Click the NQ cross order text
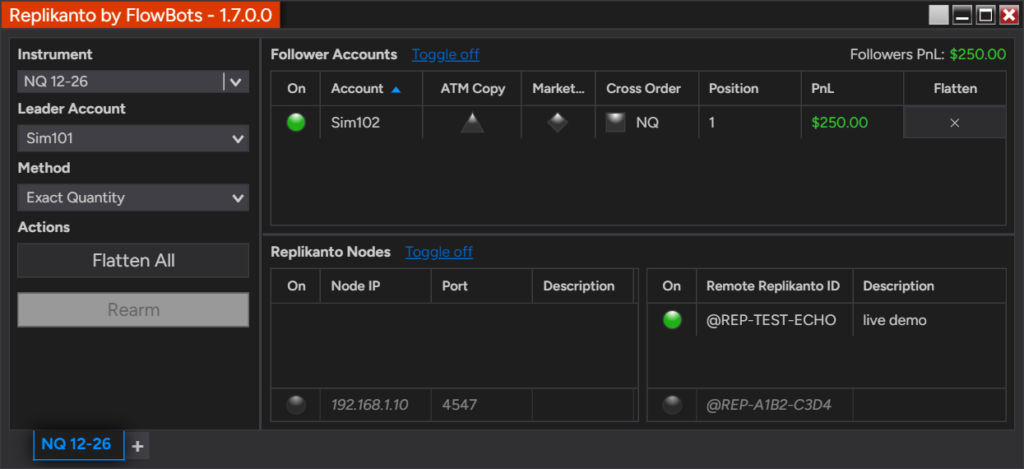Image resolution: width=1024 pixels, height=469 pixels. [647, 123]
